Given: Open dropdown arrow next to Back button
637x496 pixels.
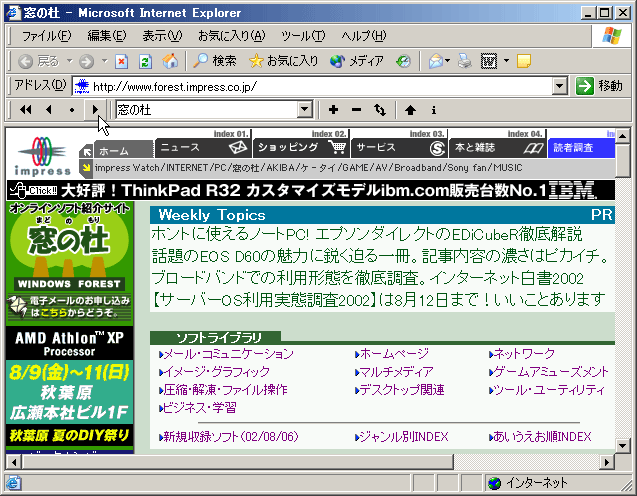Looking at the screenshot, I should (69, 61).
